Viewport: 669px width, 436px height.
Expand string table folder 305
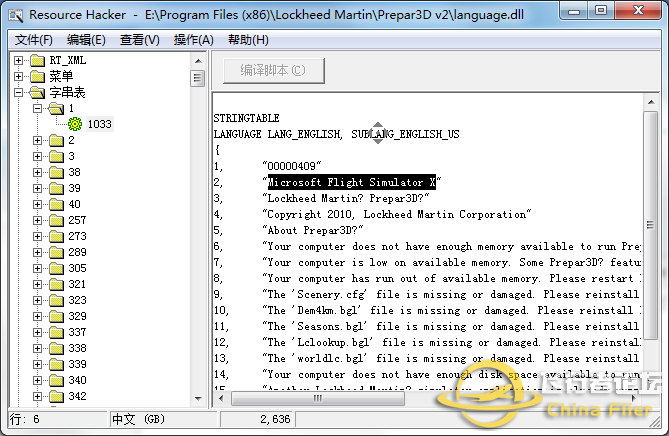[x=38, y=268]
